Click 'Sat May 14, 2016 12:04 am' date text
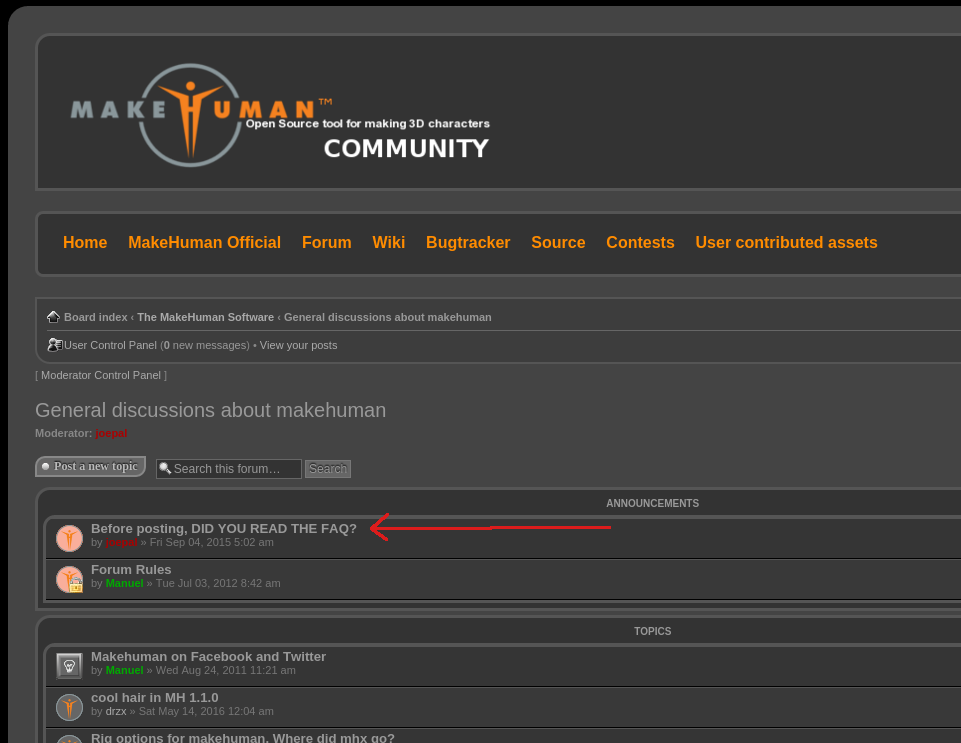Screen dimensions: 961x743 tap(206, 712)
